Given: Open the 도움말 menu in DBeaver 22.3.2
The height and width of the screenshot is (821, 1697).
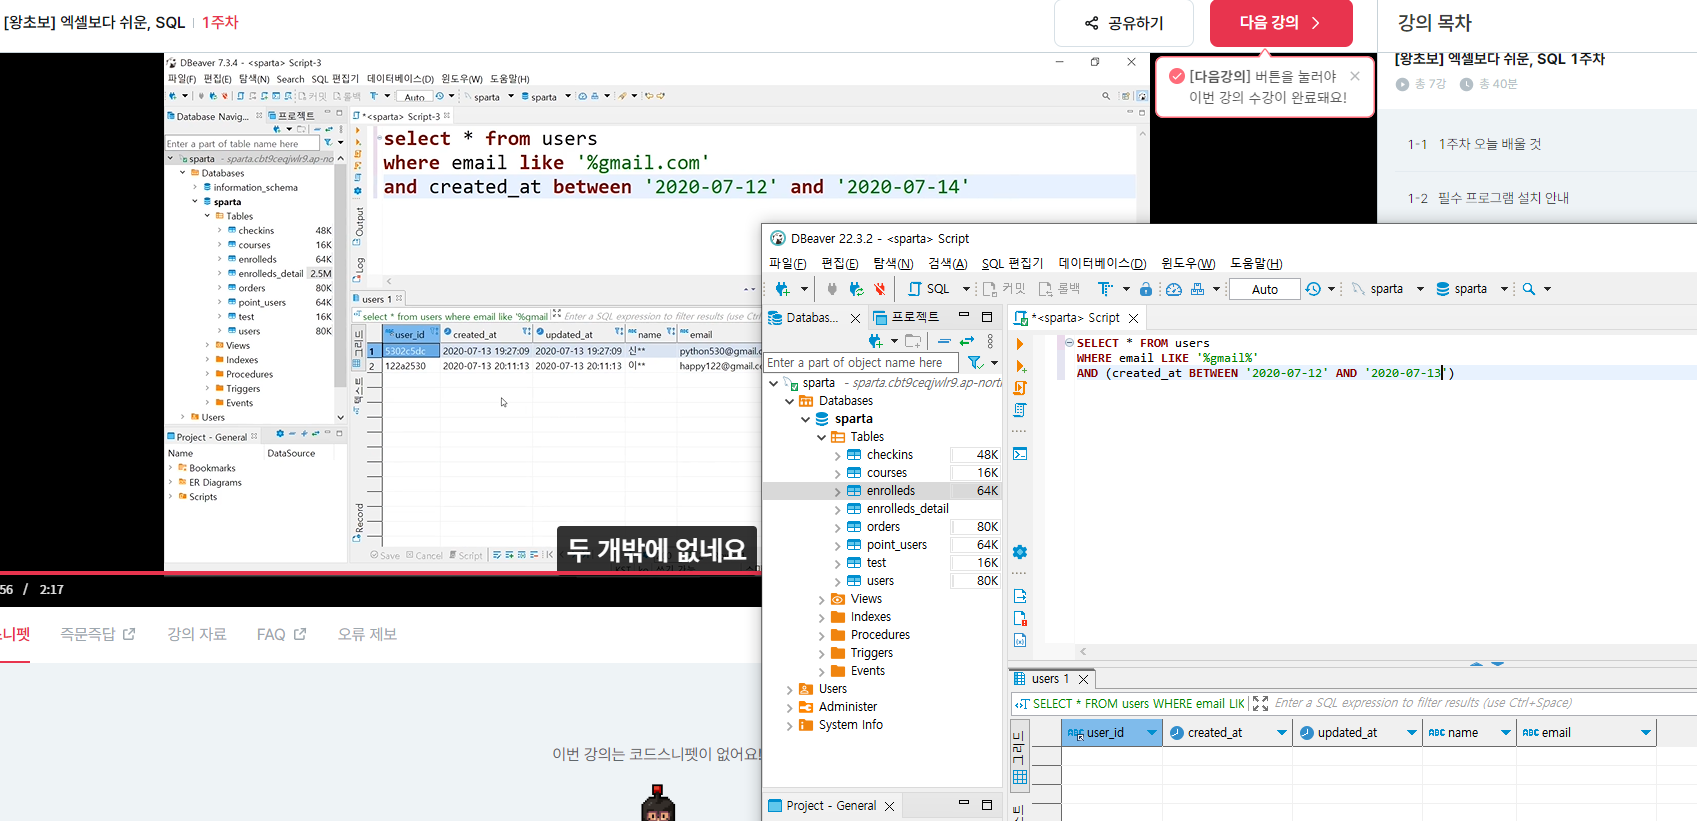Looking at the screenshot, I should coord(1256,263).
